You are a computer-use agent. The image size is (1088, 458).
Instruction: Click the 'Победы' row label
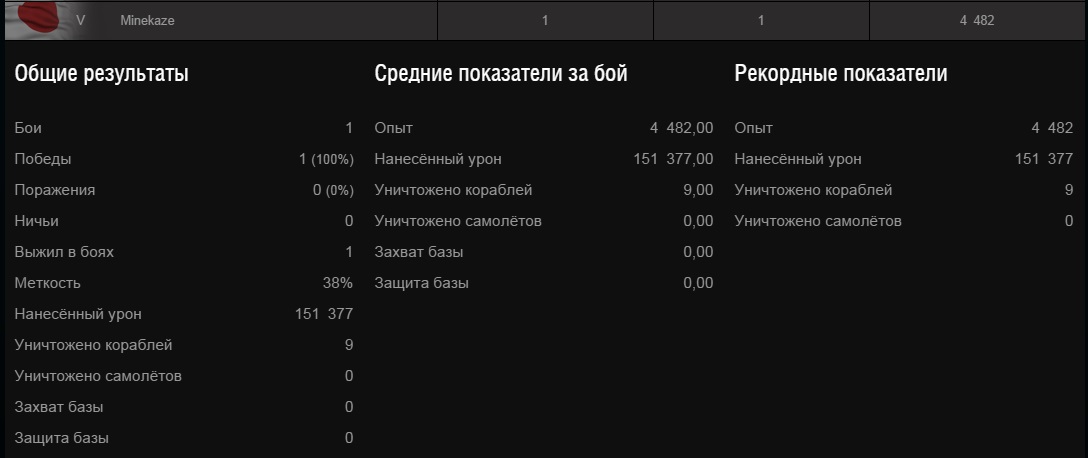[43, 159]
